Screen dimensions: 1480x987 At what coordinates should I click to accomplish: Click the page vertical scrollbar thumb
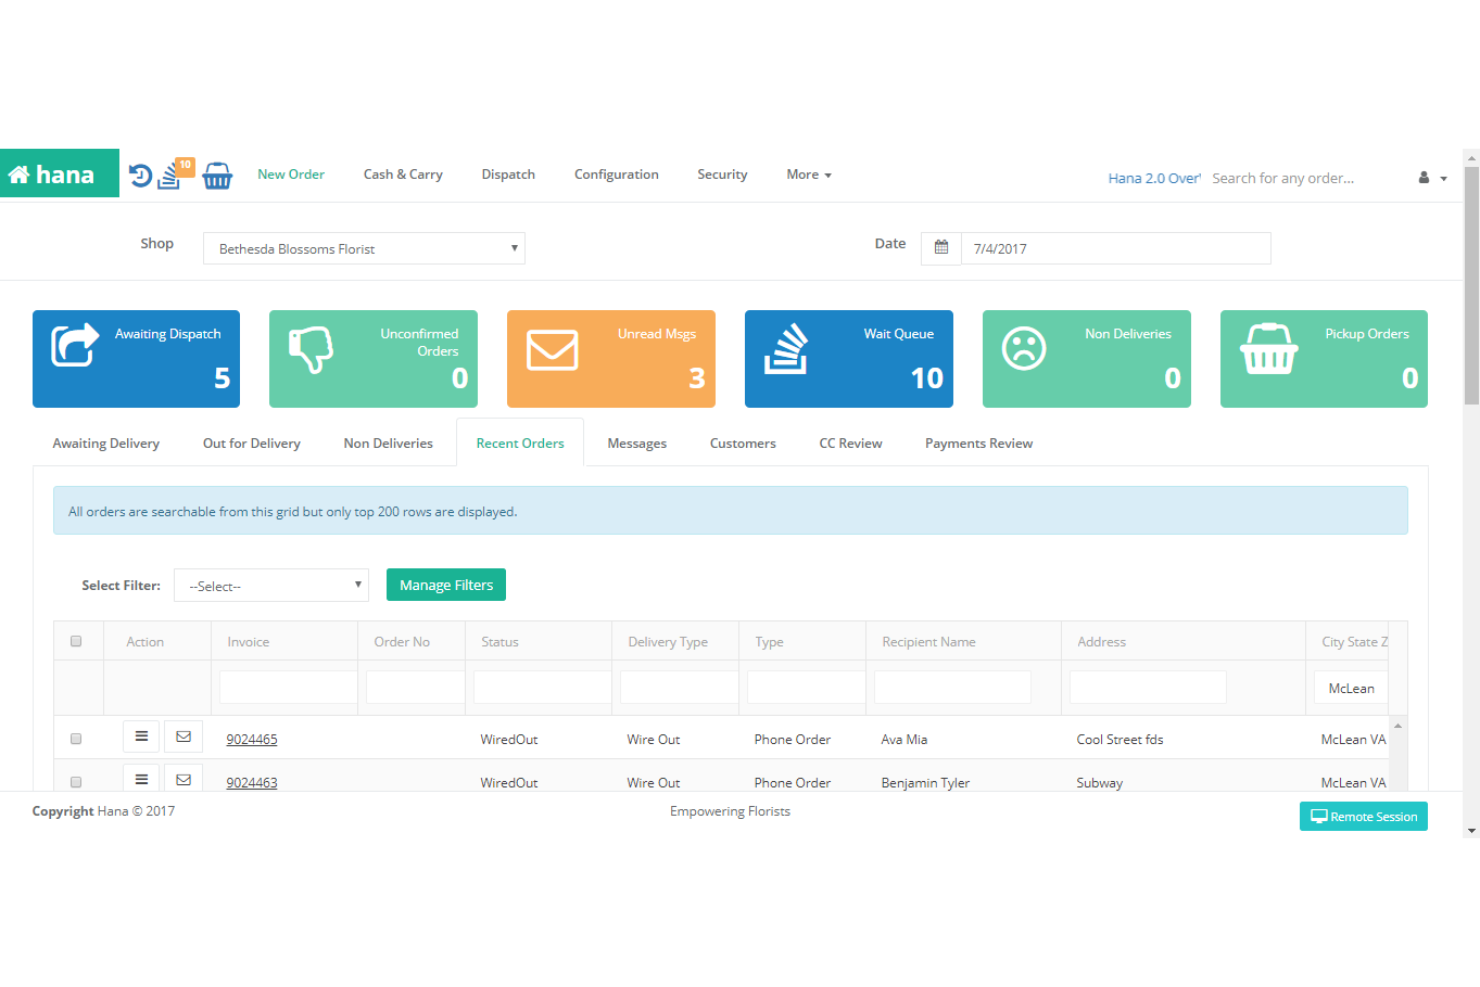coord(1471,285)
